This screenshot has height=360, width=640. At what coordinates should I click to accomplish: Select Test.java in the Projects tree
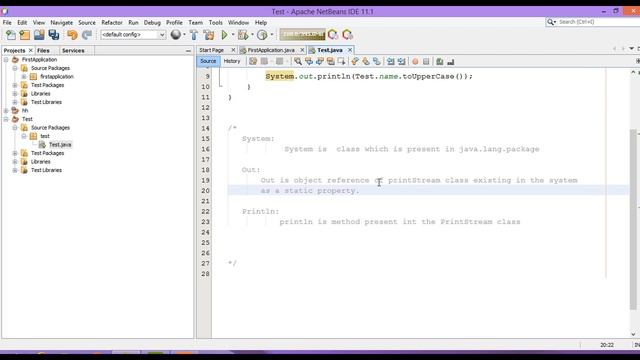tap(60, 144)
